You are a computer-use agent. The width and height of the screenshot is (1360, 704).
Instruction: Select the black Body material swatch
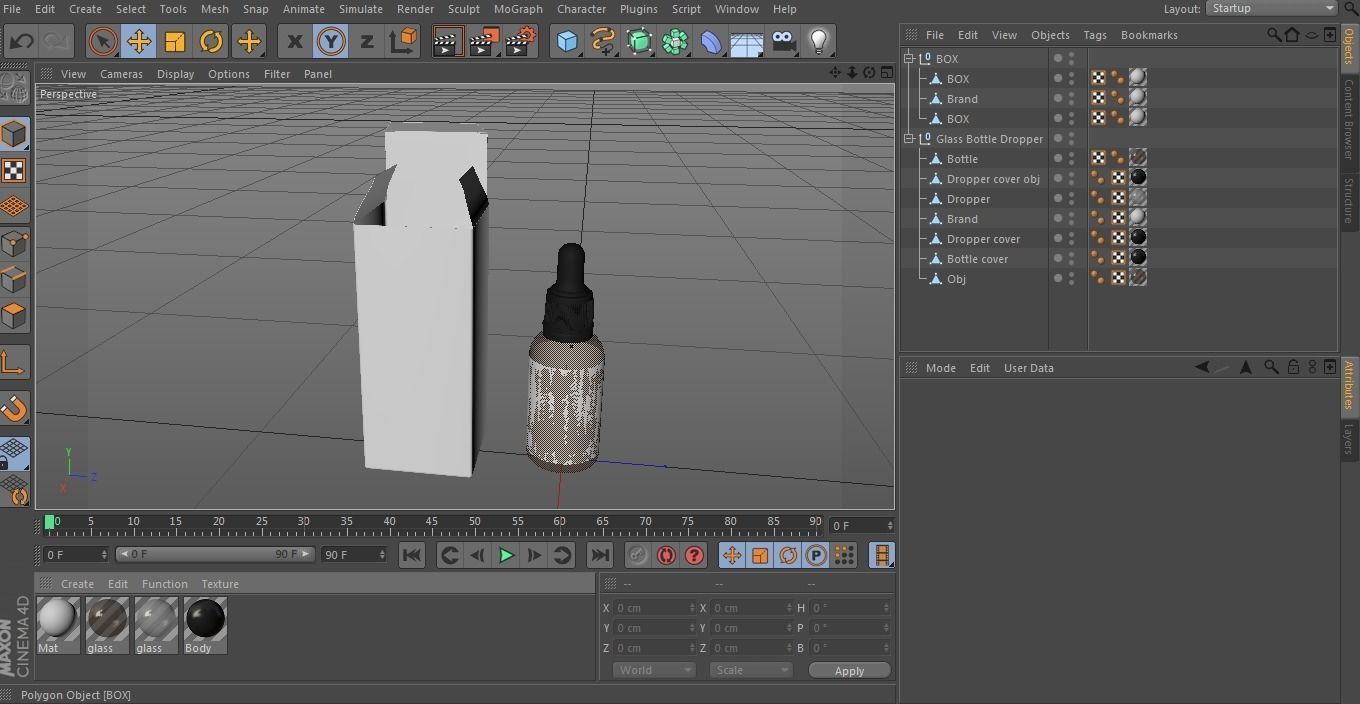coord(205,620)
